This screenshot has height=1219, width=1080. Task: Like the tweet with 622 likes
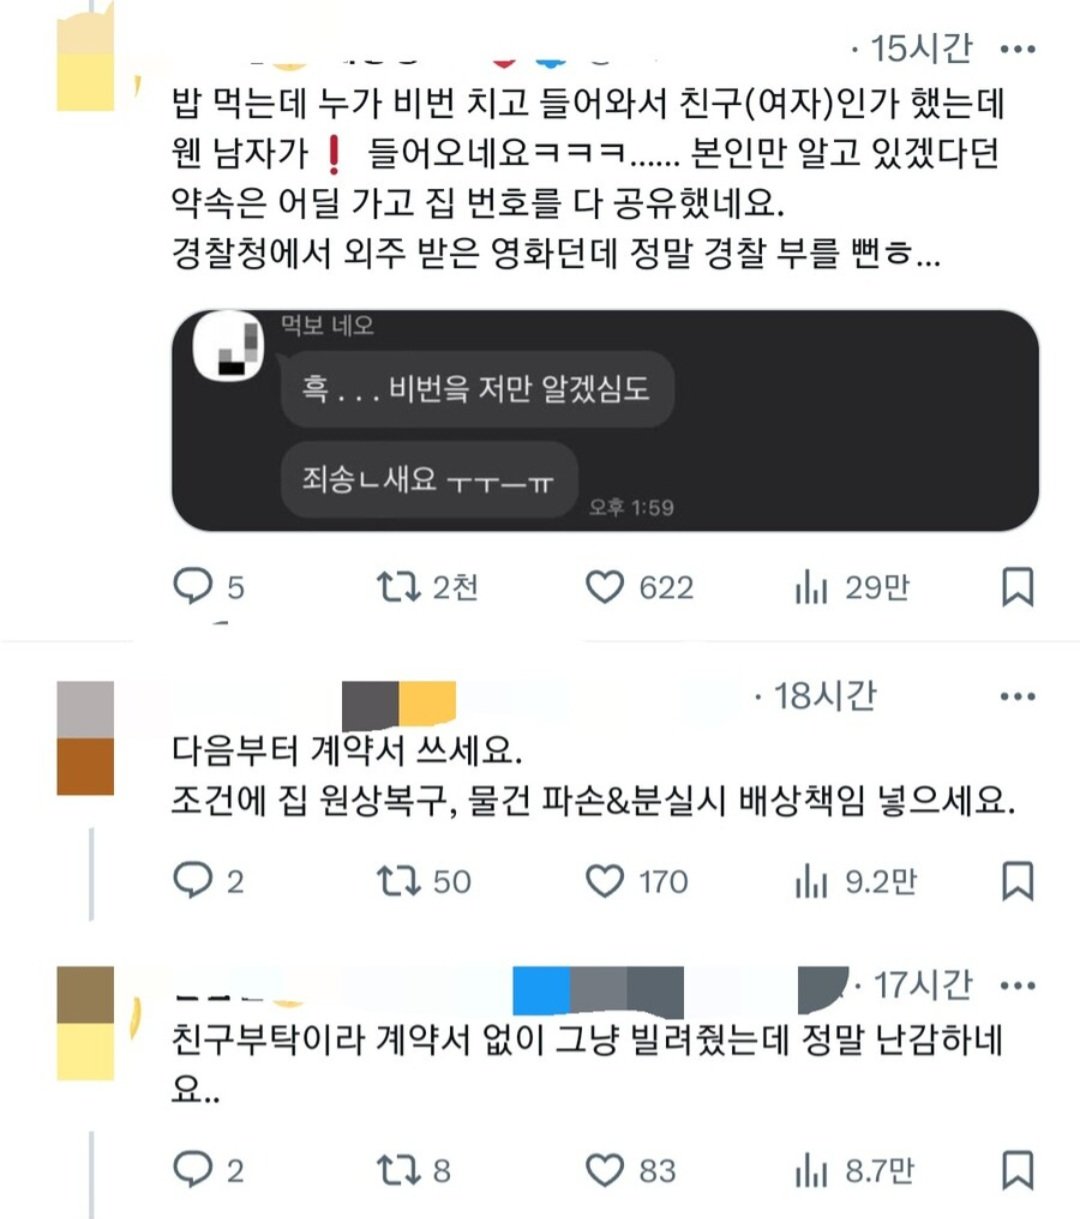pos(639,587)
